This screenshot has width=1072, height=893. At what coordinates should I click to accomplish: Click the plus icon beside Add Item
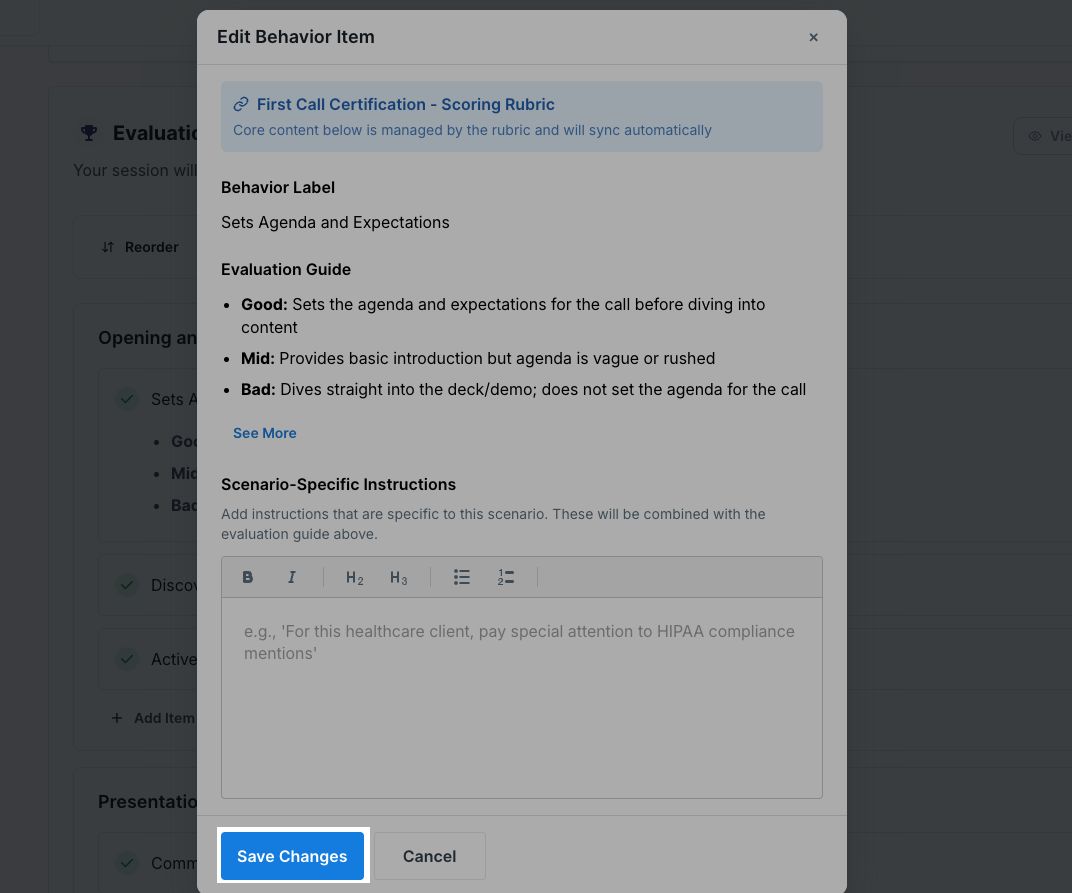click(117, 718)
